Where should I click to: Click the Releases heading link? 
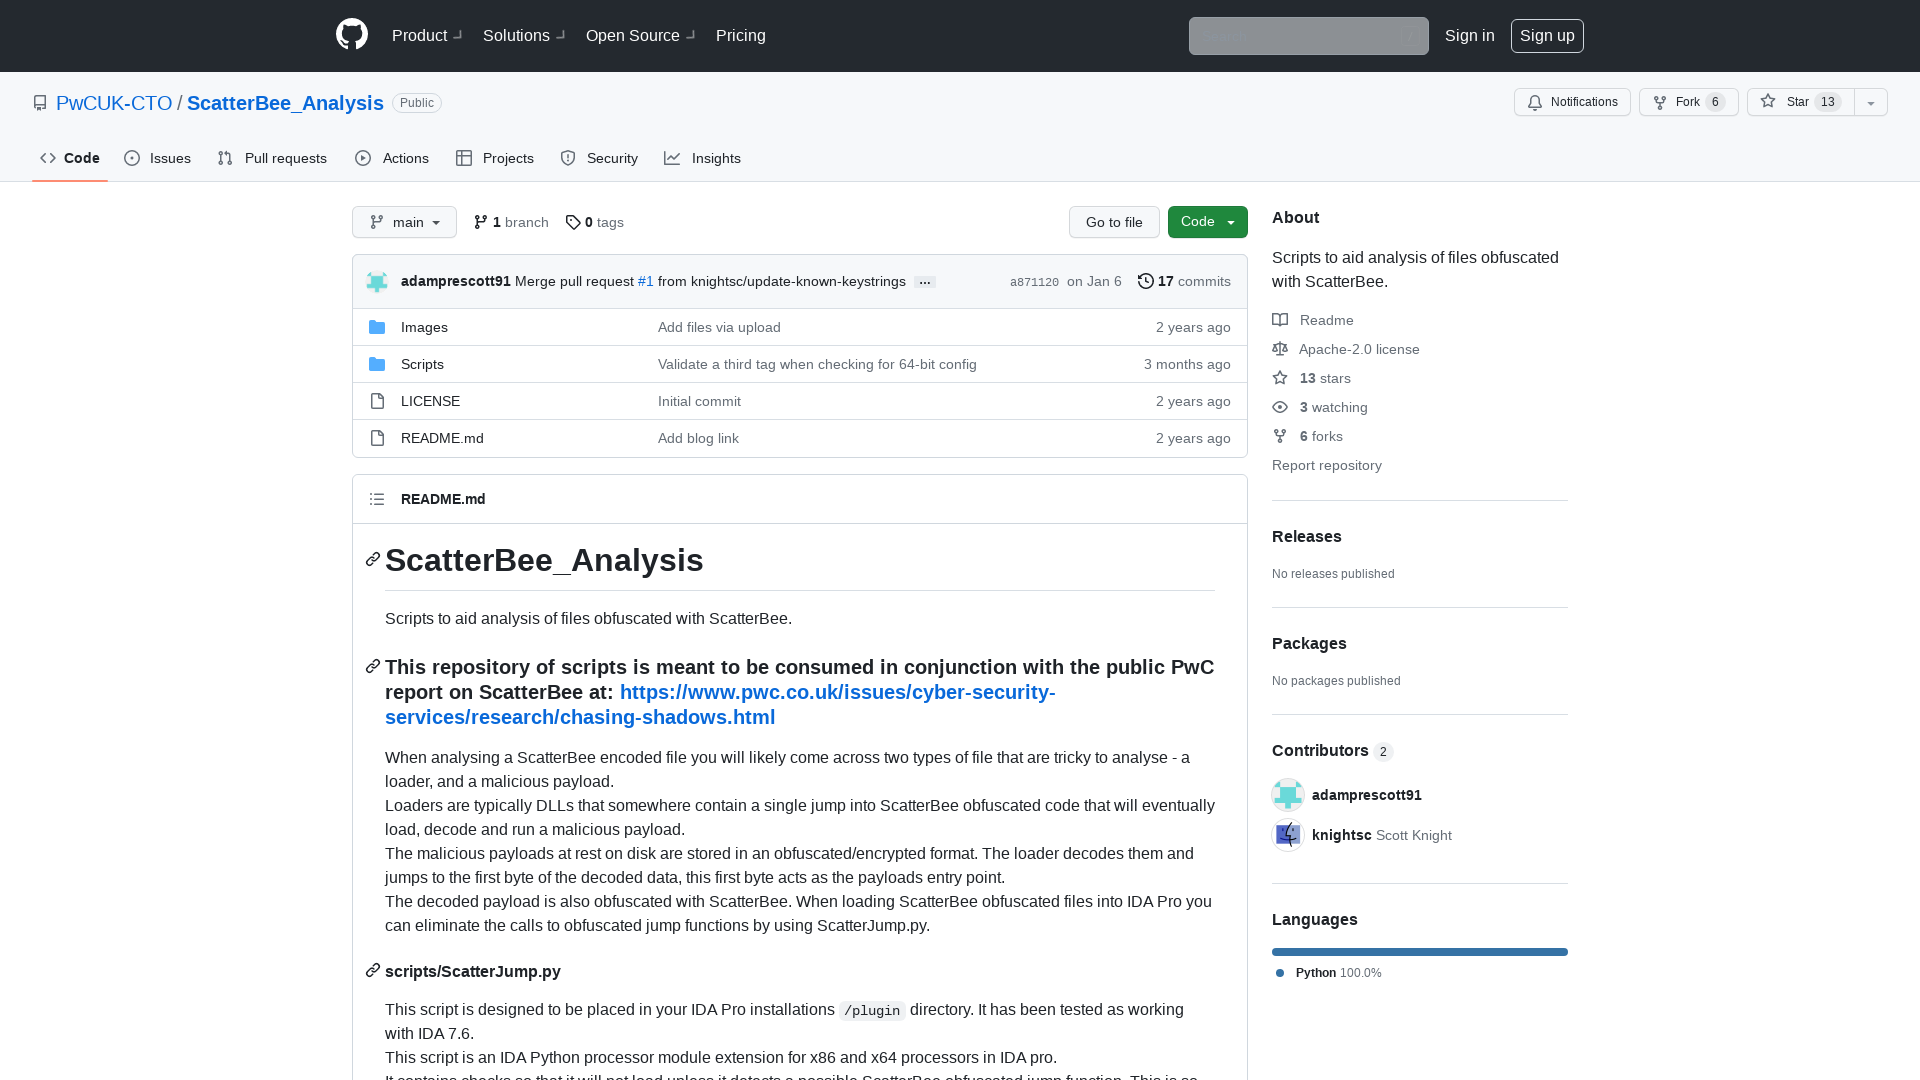coord(1307,536)
